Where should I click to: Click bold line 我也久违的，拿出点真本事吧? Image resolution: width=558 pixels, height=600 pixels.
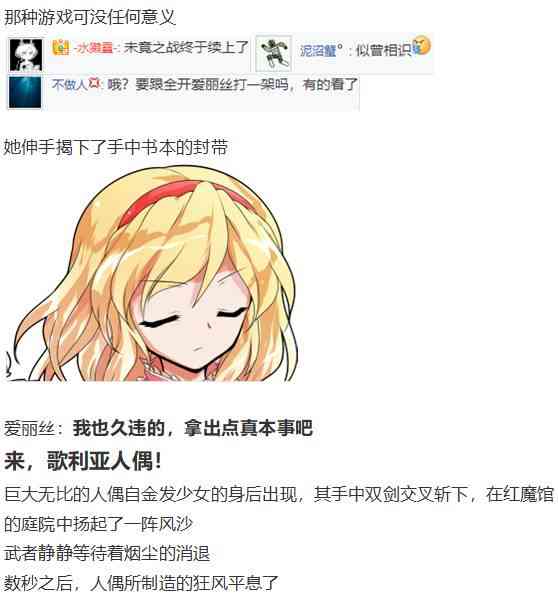click(193, 428)
